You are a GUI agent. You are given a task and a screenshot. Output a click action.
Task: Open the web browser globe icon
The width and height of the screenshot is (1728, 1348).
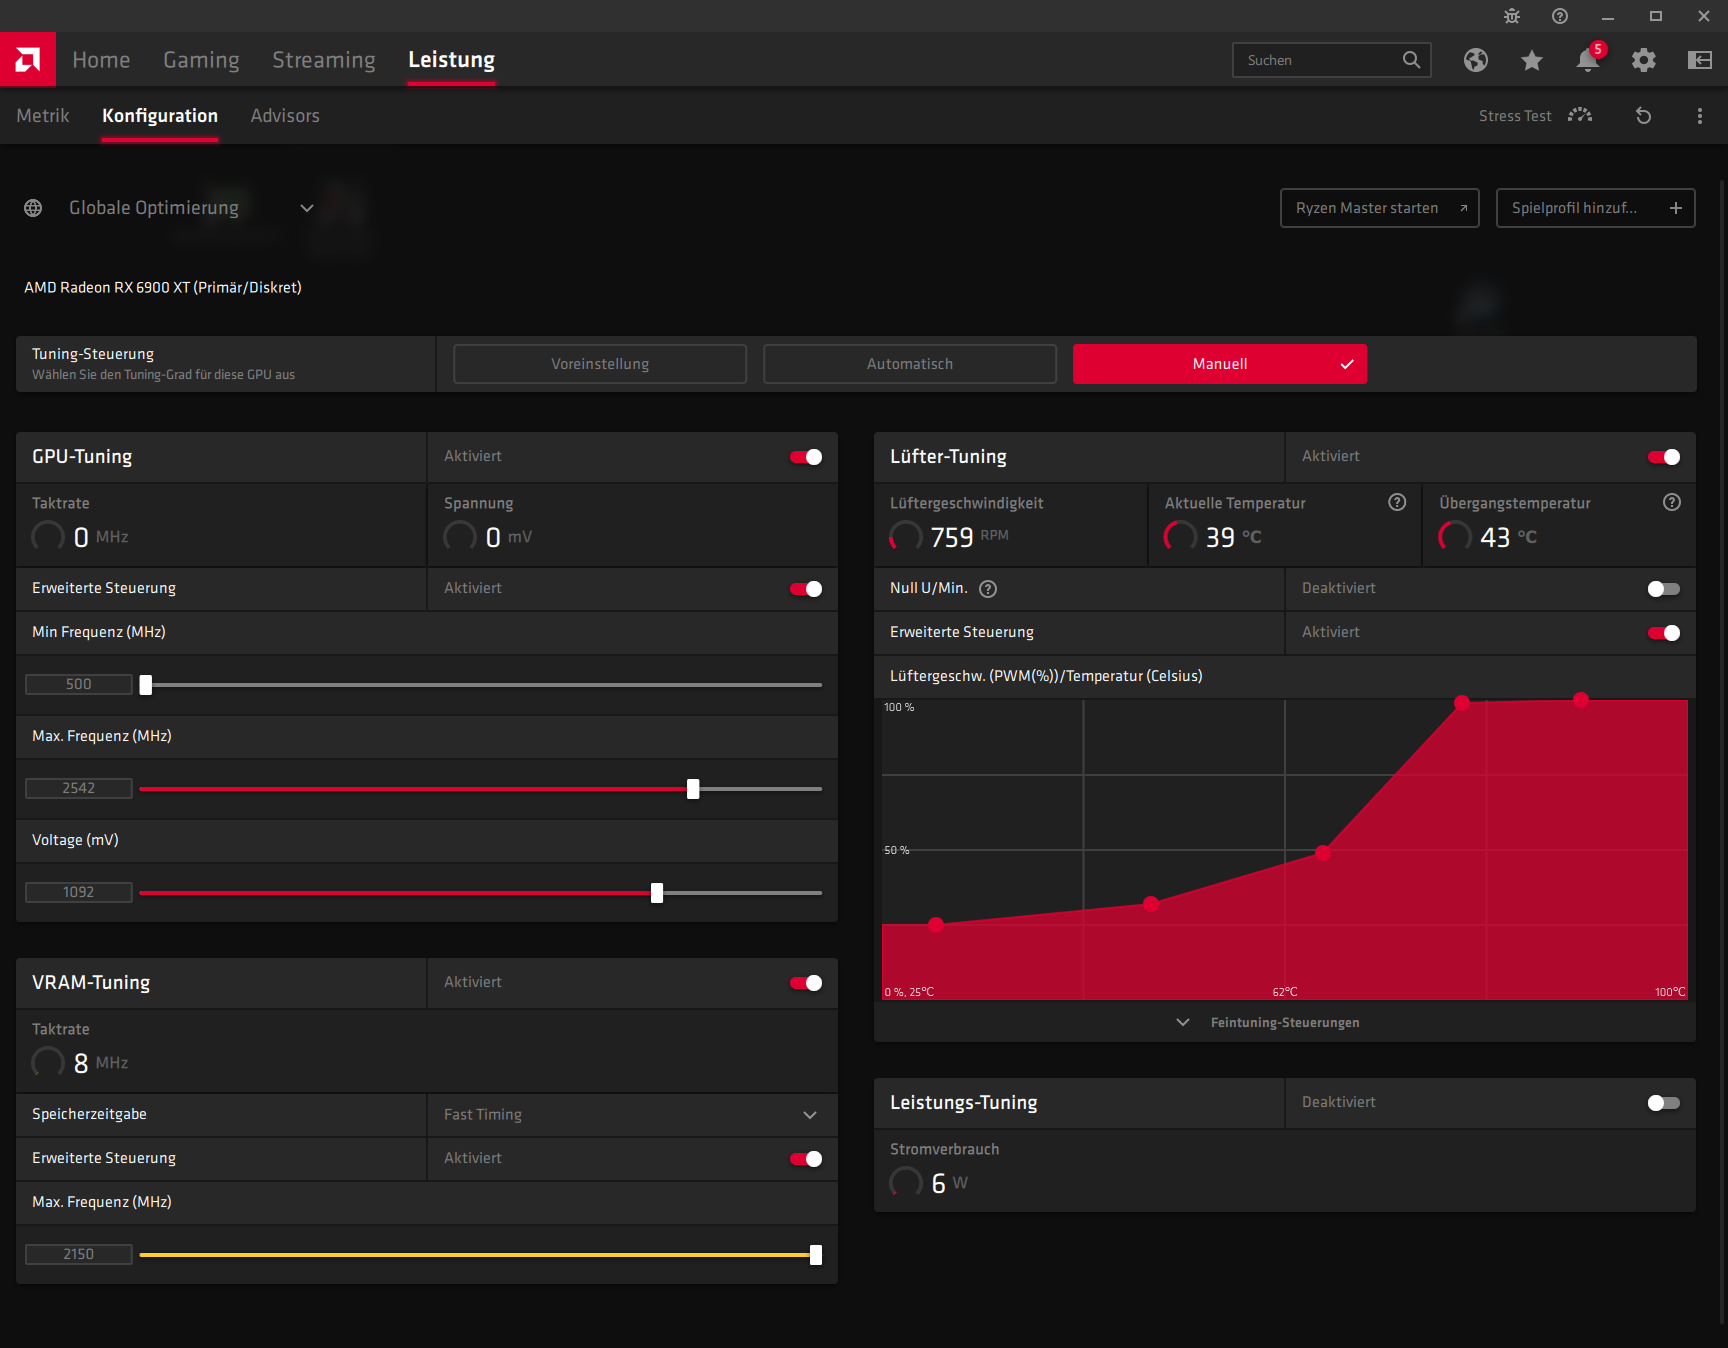[1476, 60]
